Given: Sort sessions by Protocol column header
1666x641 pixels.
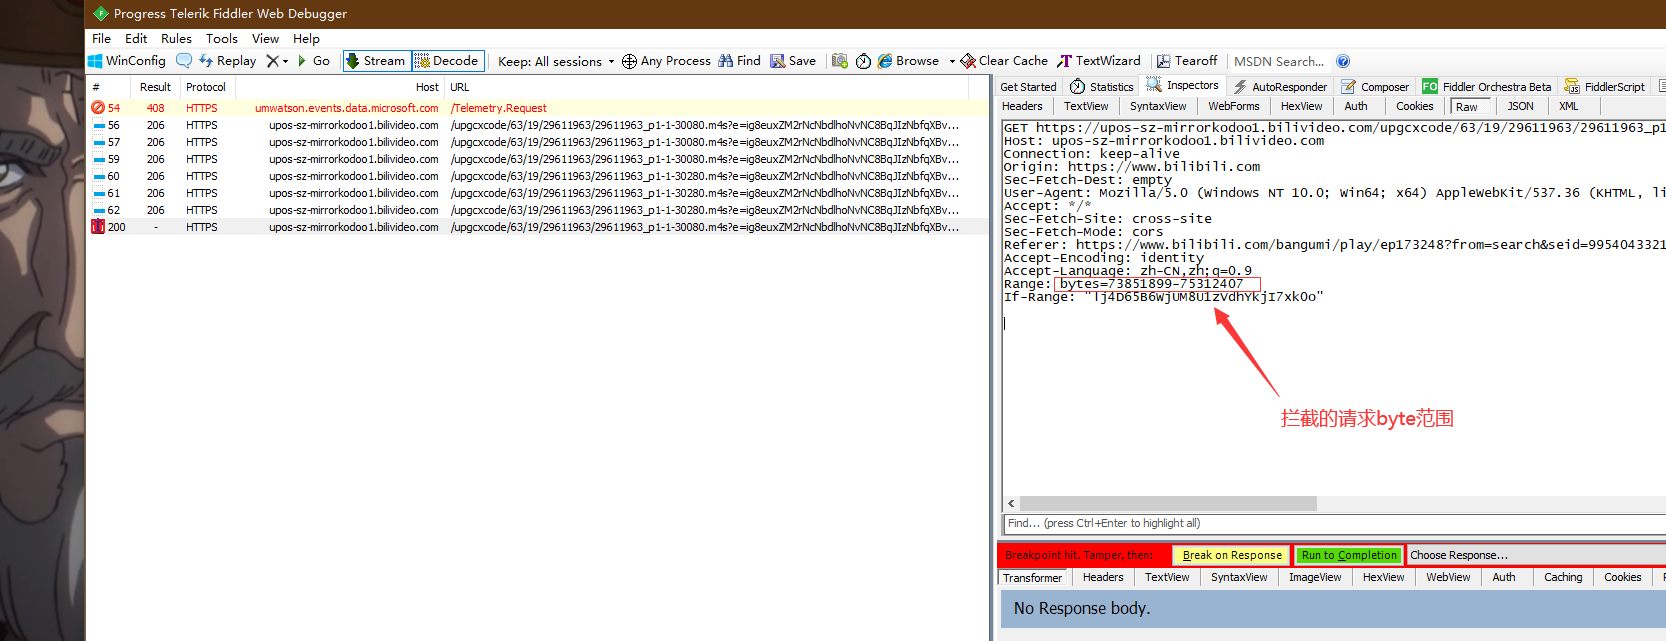Looking at the screenshot, I should pyautogui.click(x=206, y=87).
